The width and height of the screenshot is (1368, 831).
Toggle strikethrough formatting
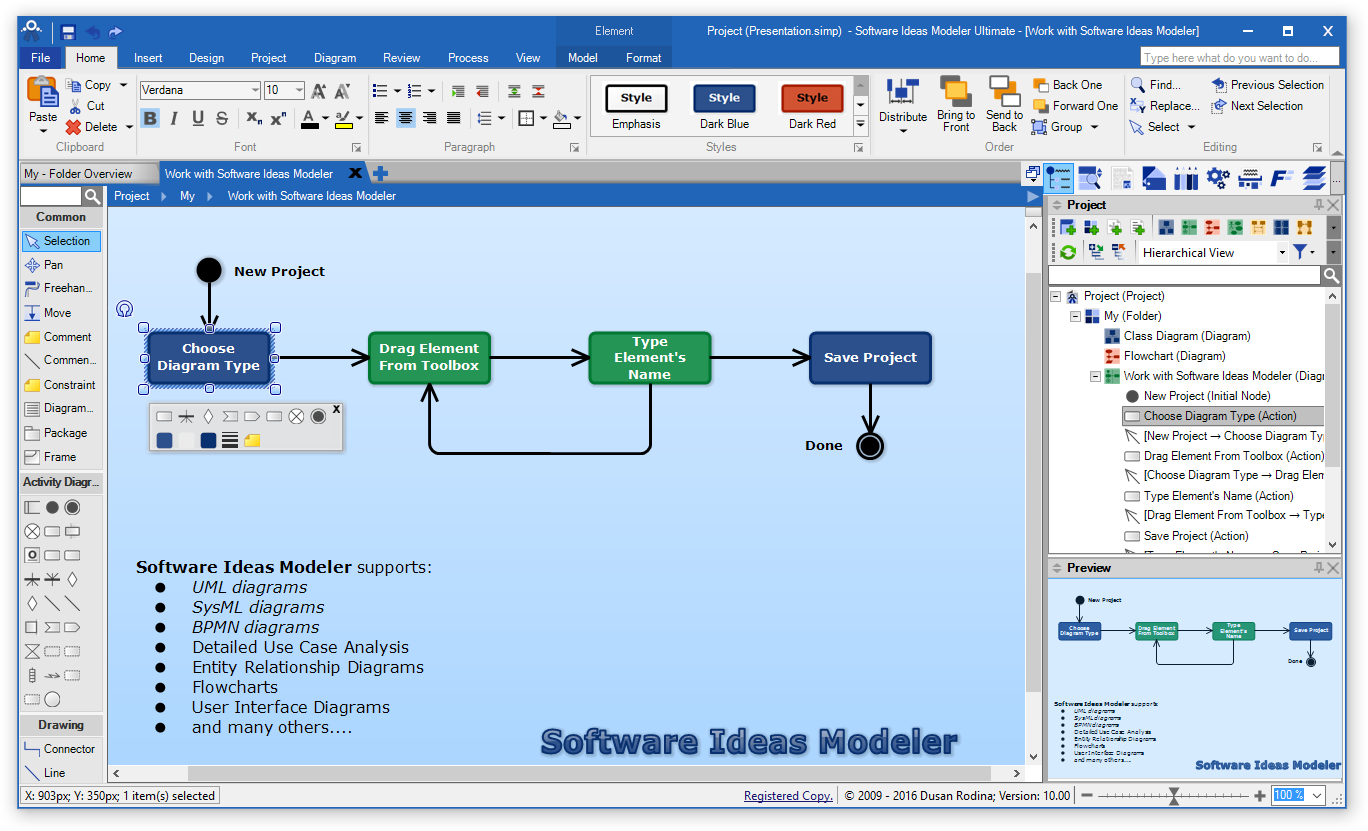tap(222, 118)
